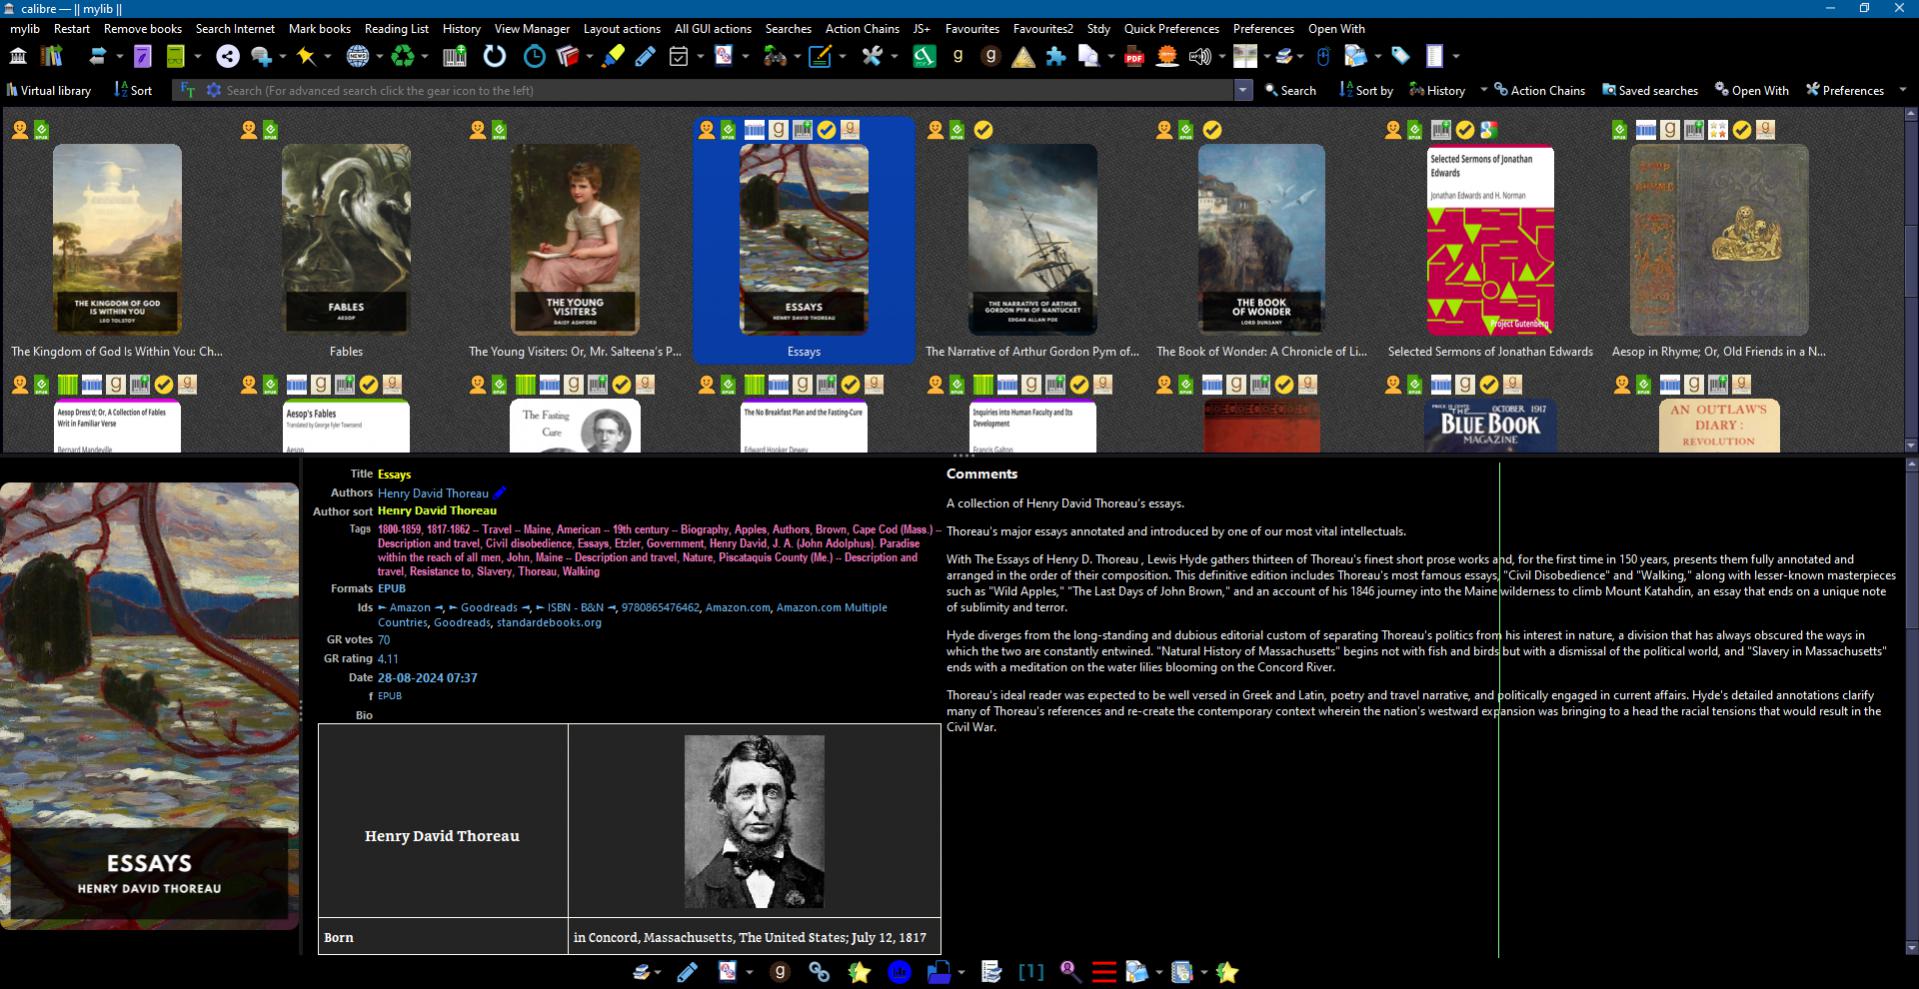Viewport: 1919px width, 989px height.
Task: Click the blue circle chart icon in bottom toolbar
Action: pyautogui.click(x=899, y=972)
